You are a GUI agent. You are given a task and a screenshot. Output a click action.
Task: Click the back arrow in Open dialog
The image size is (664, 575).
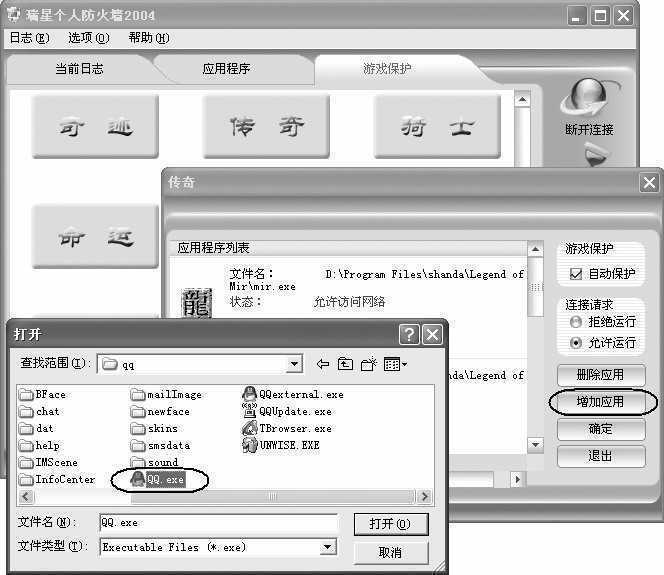(x=323, y=365)
